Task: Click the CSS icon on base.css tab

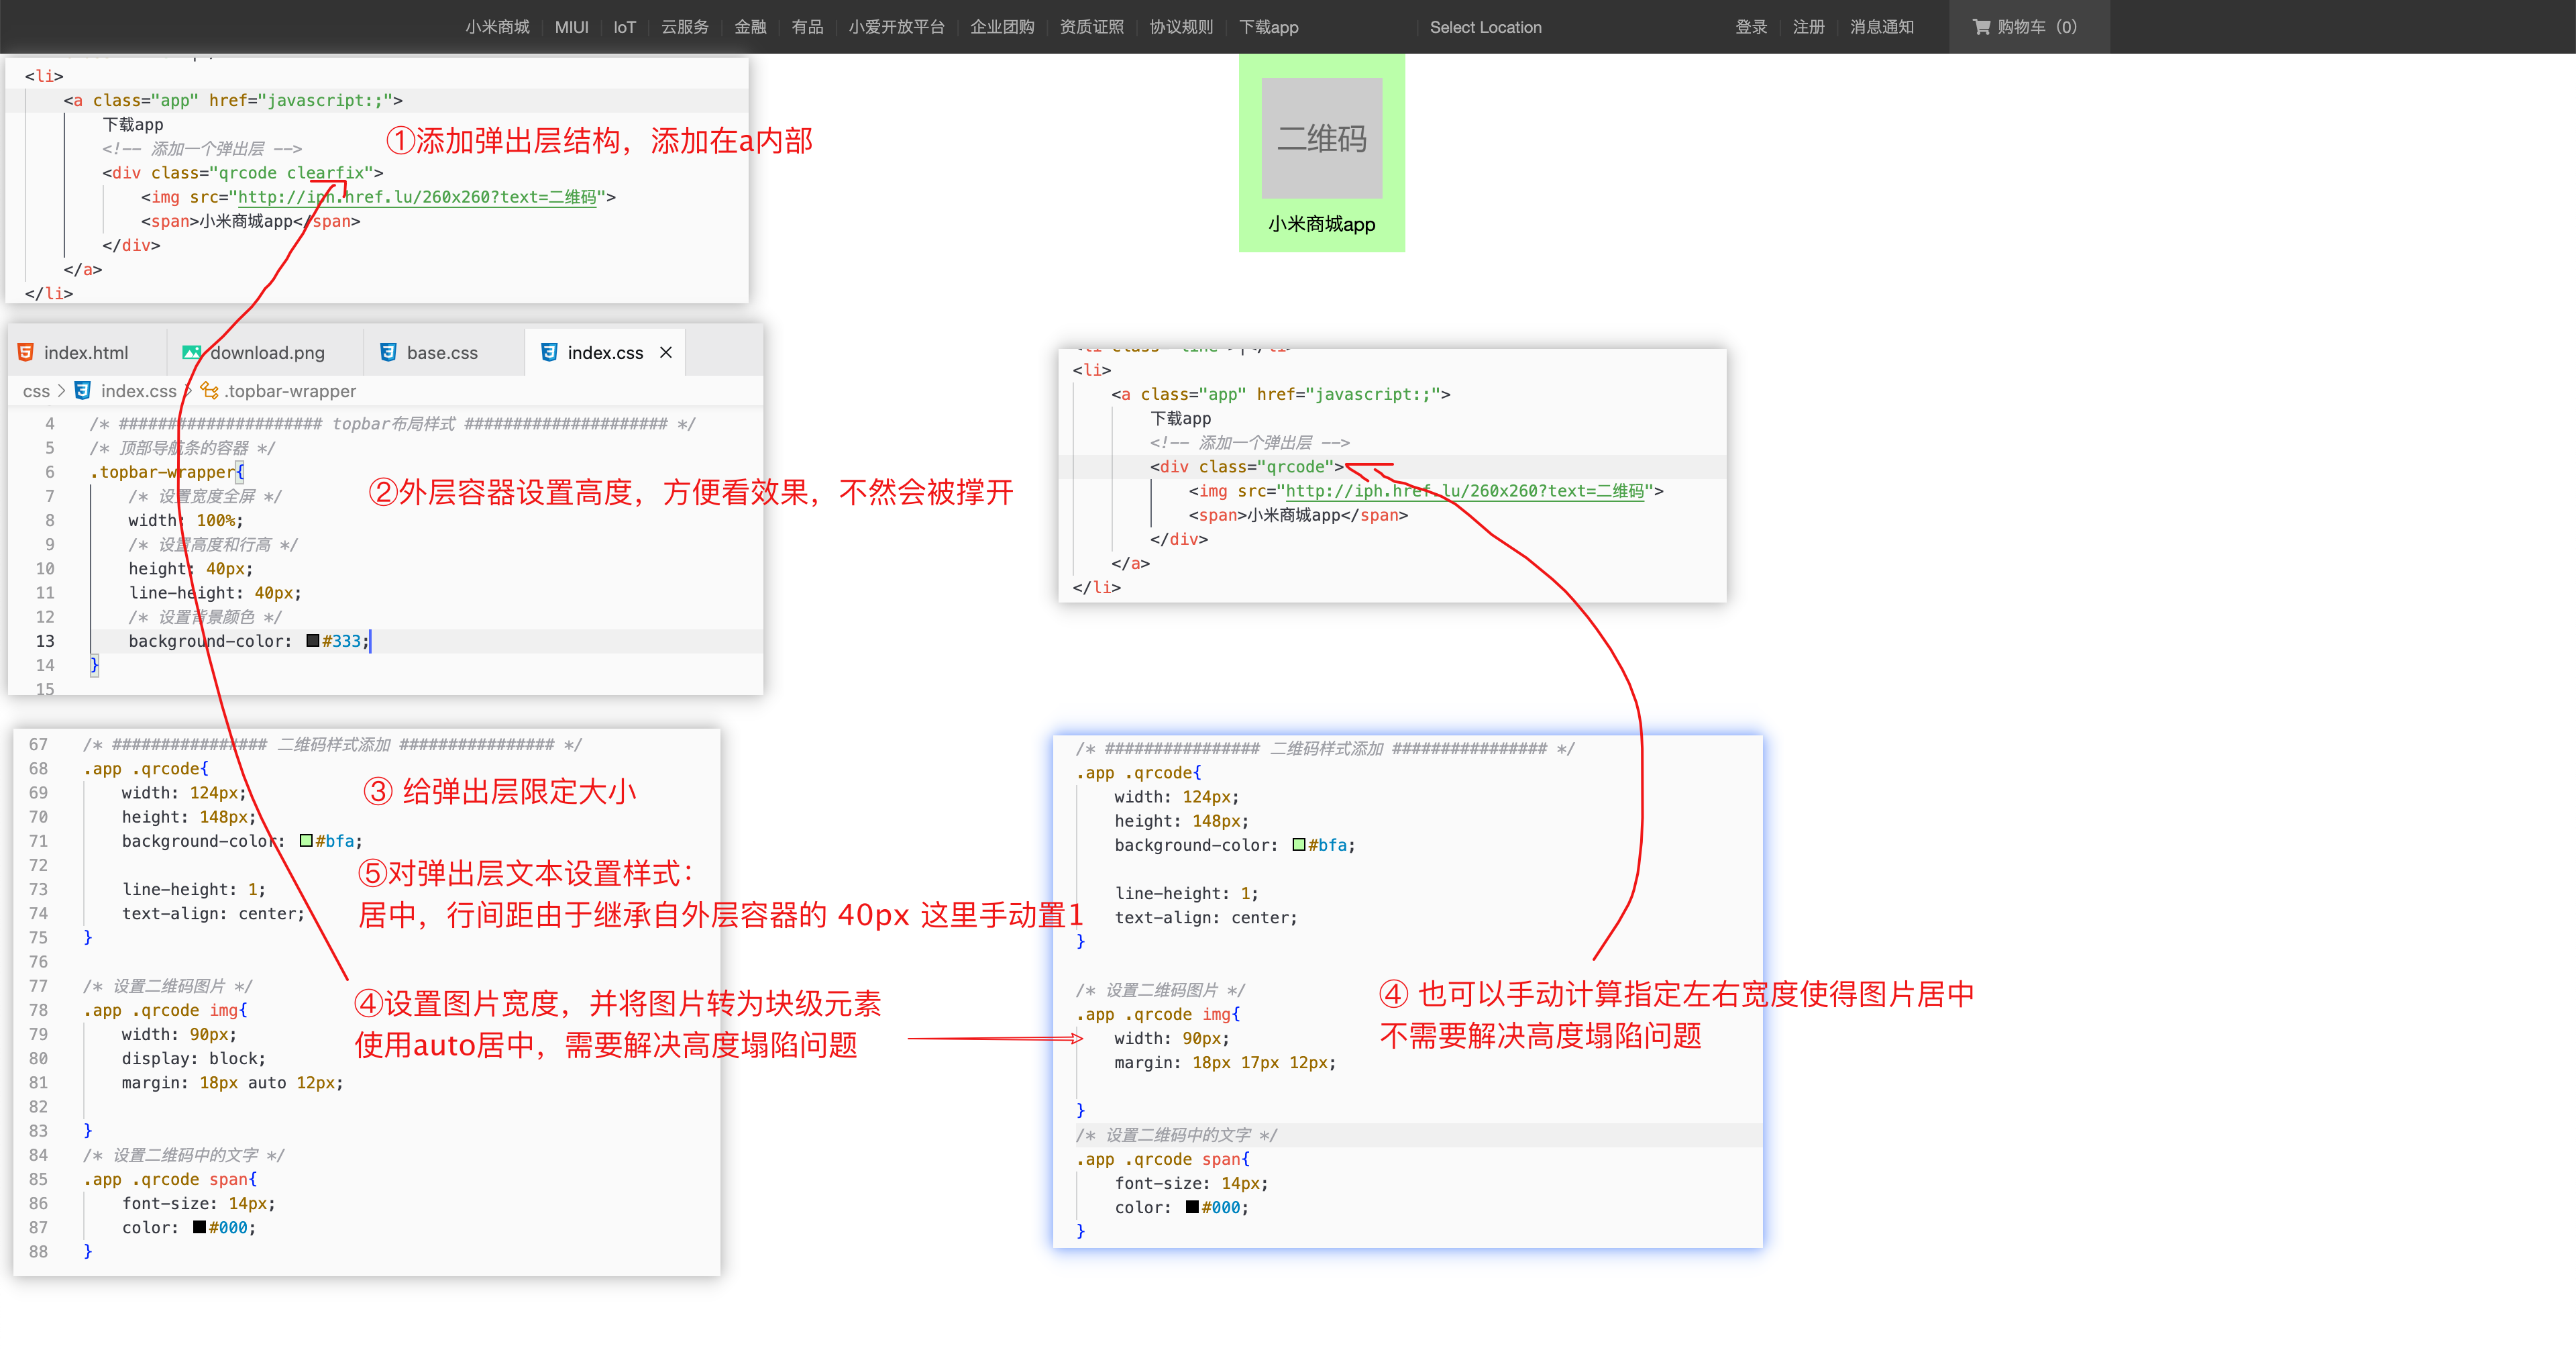Action: coord(388,352)
